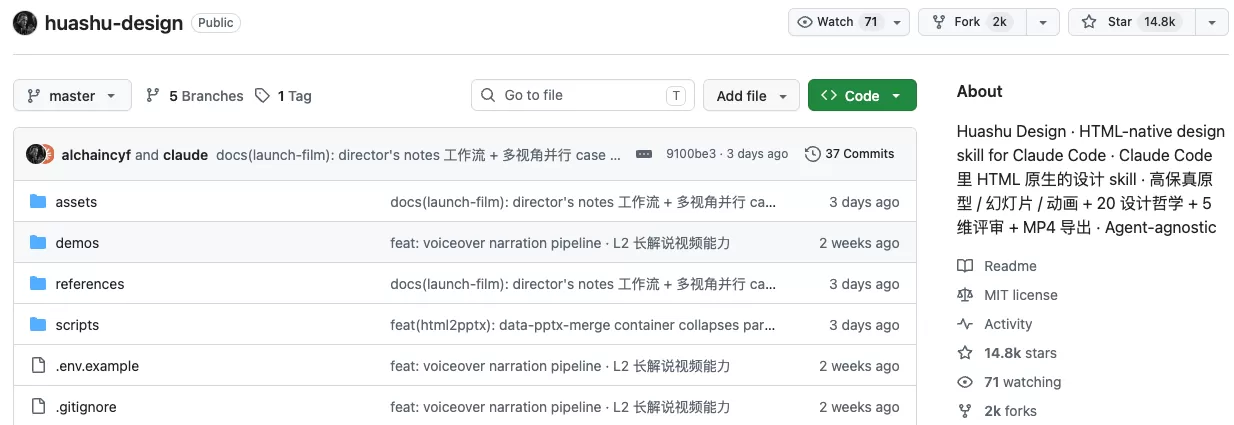
Task: Click the .gitignore file icon
Action: (x=38, y=407)
